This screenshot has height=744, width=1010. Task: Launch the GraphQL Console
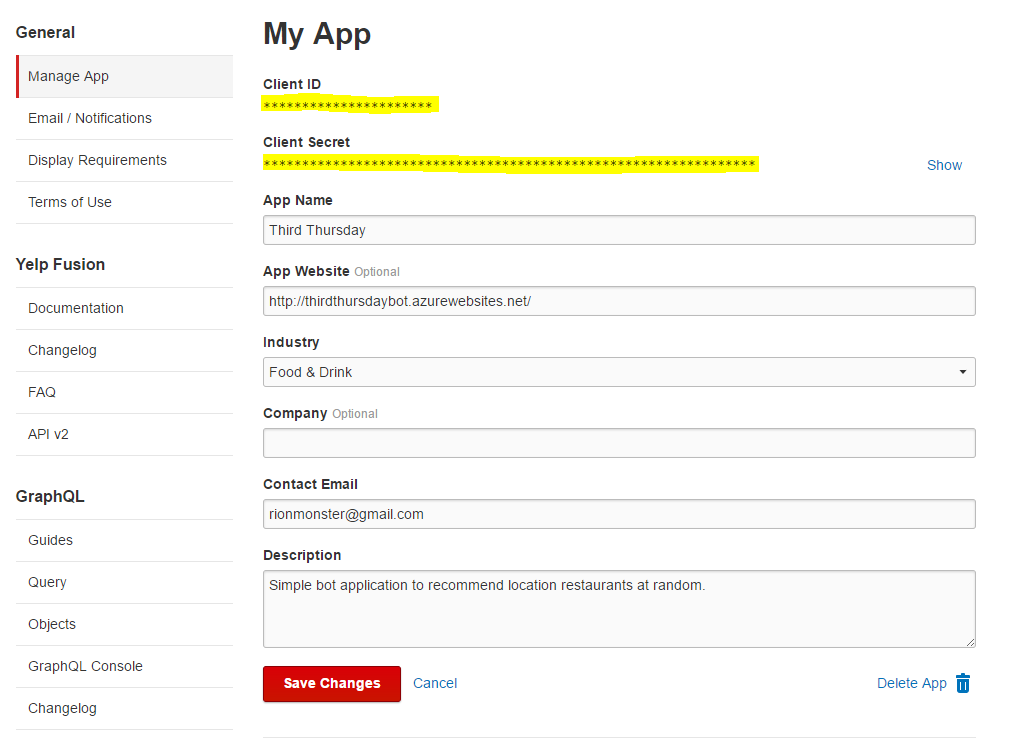pos(124,665)
